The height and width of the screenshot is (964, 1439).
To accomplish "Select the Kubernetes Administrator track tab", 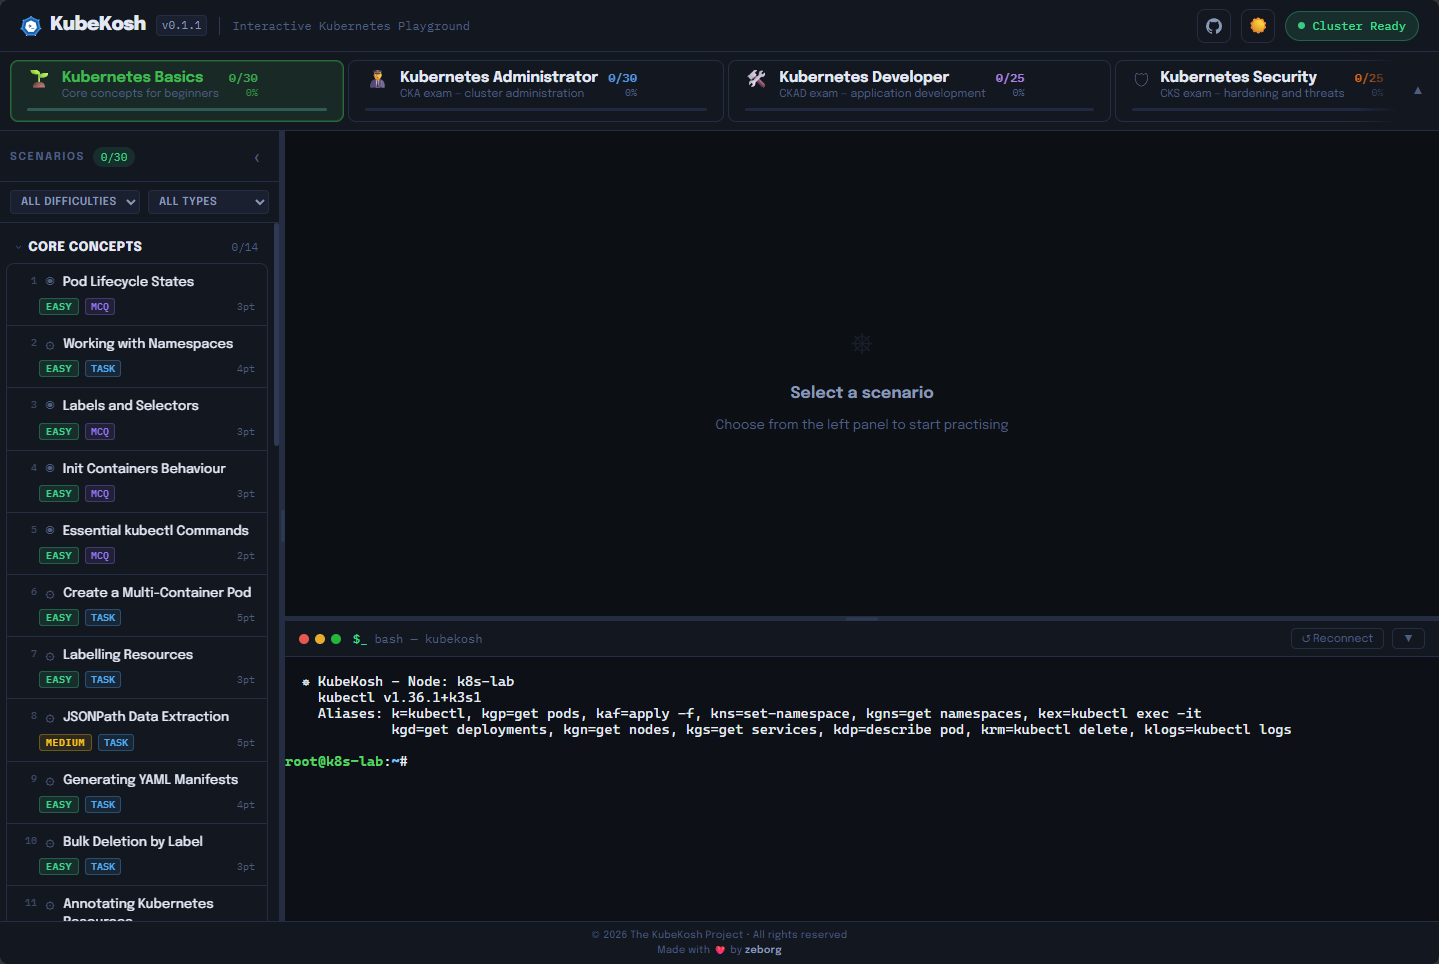I will (x=536, y=91).
